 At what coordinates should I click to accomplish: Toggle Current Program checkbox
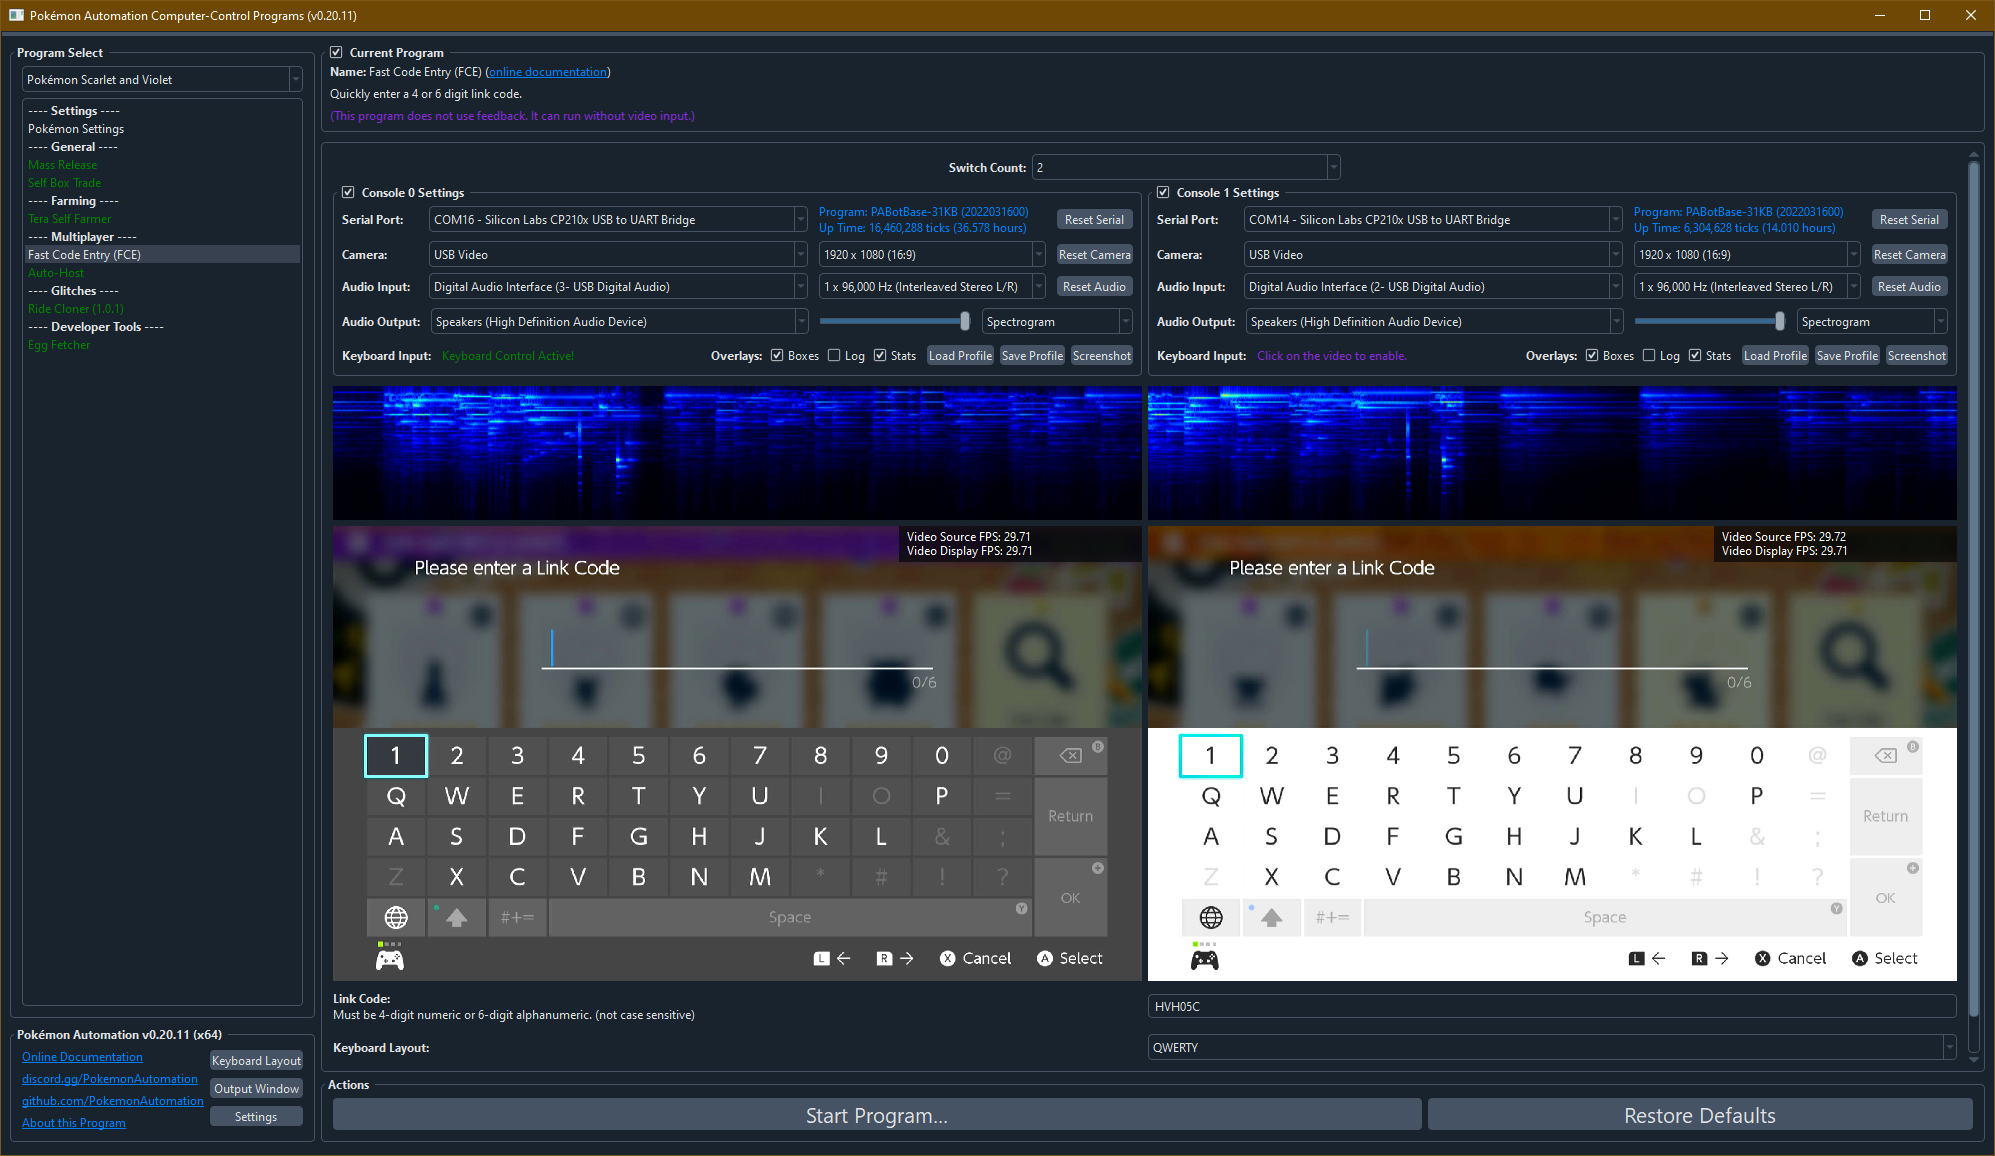click(337, 52)
